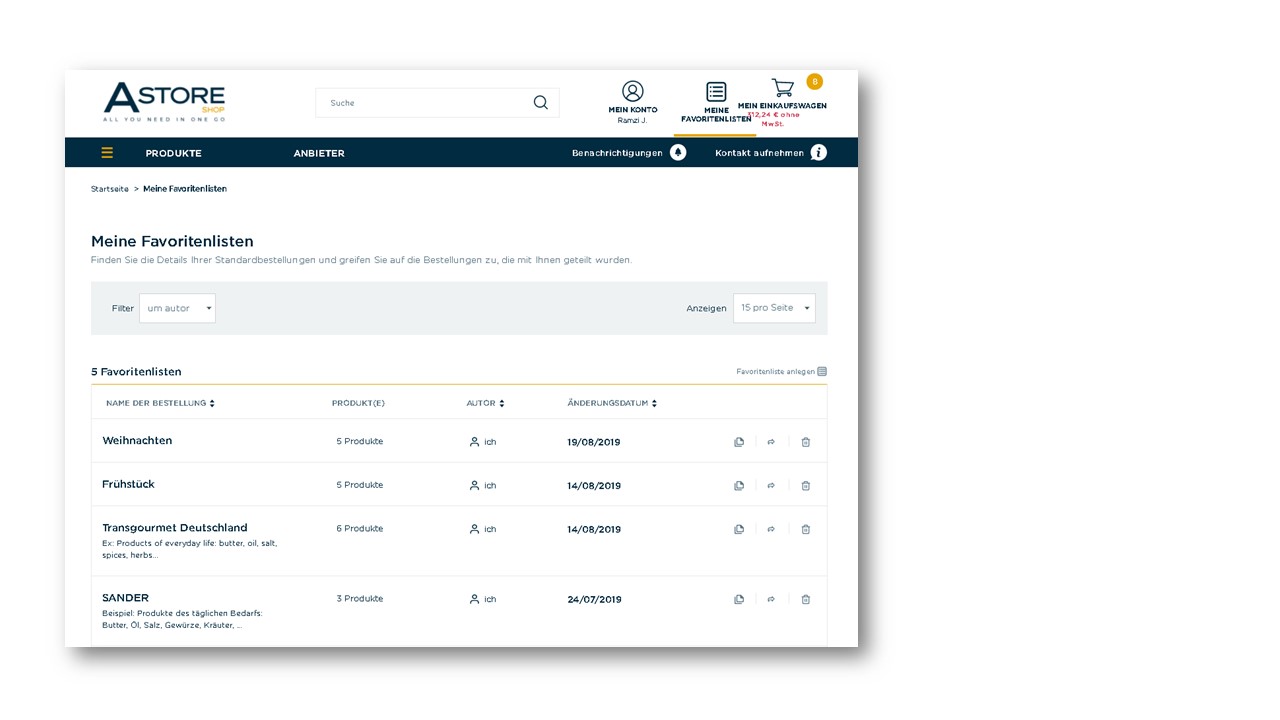Viewport: 1280px width, 720px height.
Task: Sort by Änderungsdatum column
Action: click(x=612, y=404)
